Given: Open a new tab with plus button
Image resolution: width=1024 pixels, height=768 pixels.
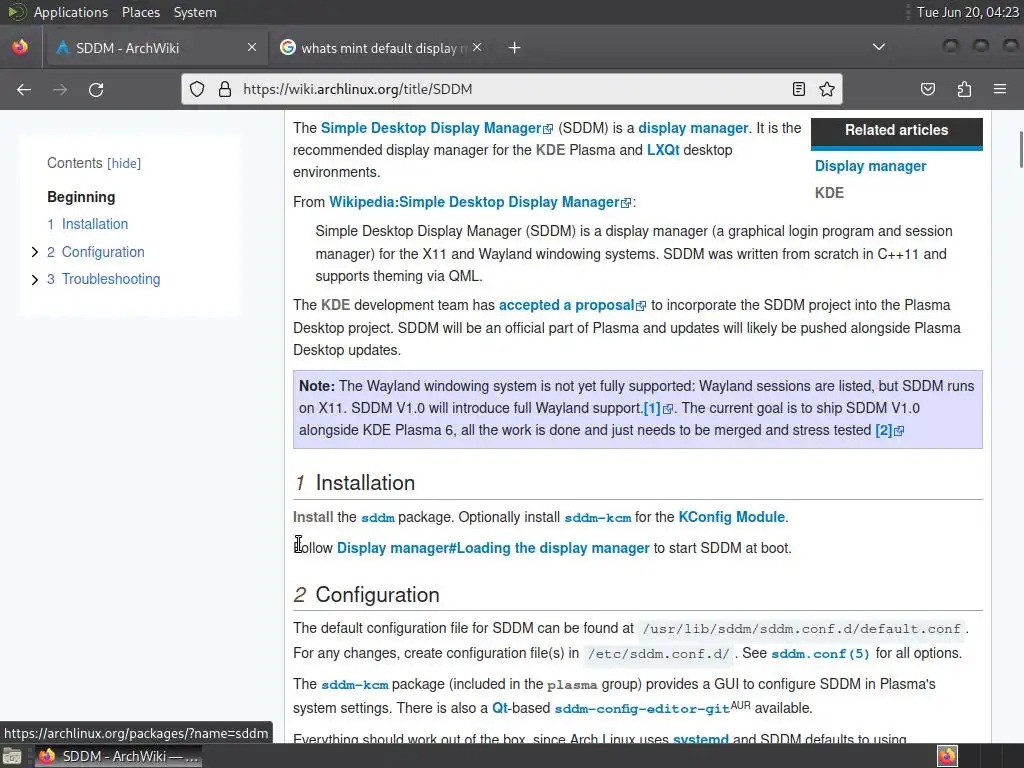Looking at the screenshot, I should [x=515, y=48].
